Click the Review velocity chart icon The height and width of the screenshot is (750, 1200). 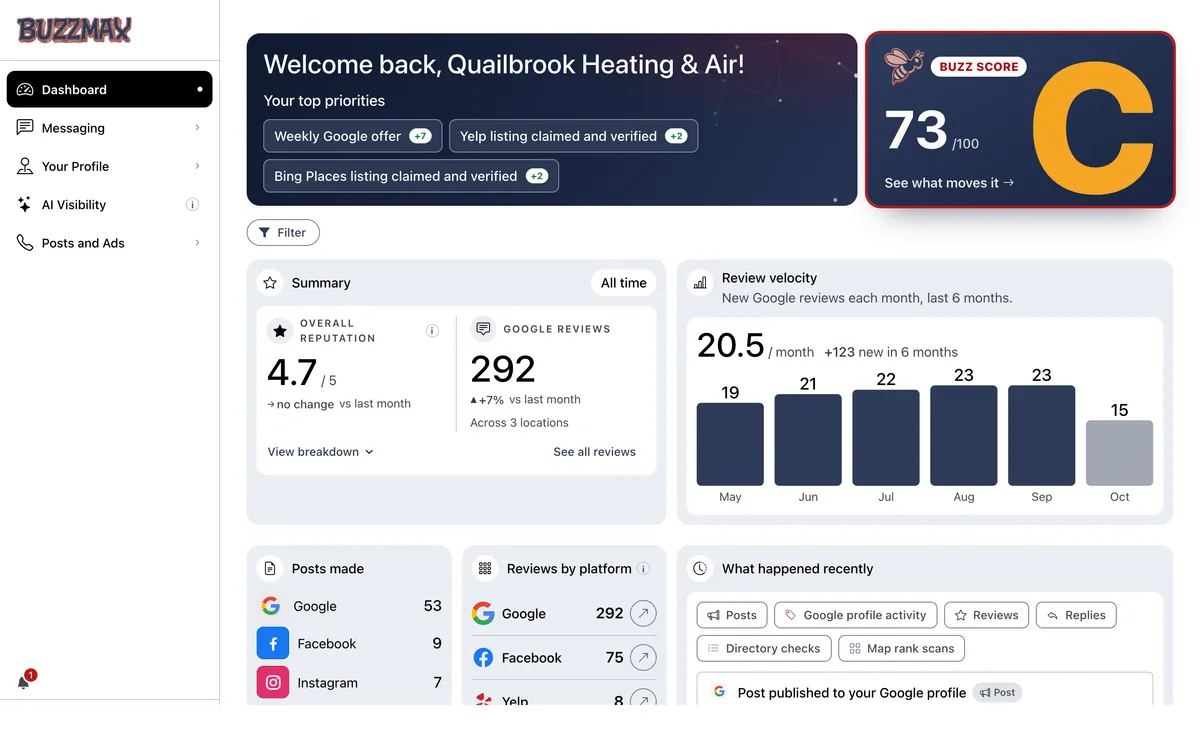click(700, 283)
